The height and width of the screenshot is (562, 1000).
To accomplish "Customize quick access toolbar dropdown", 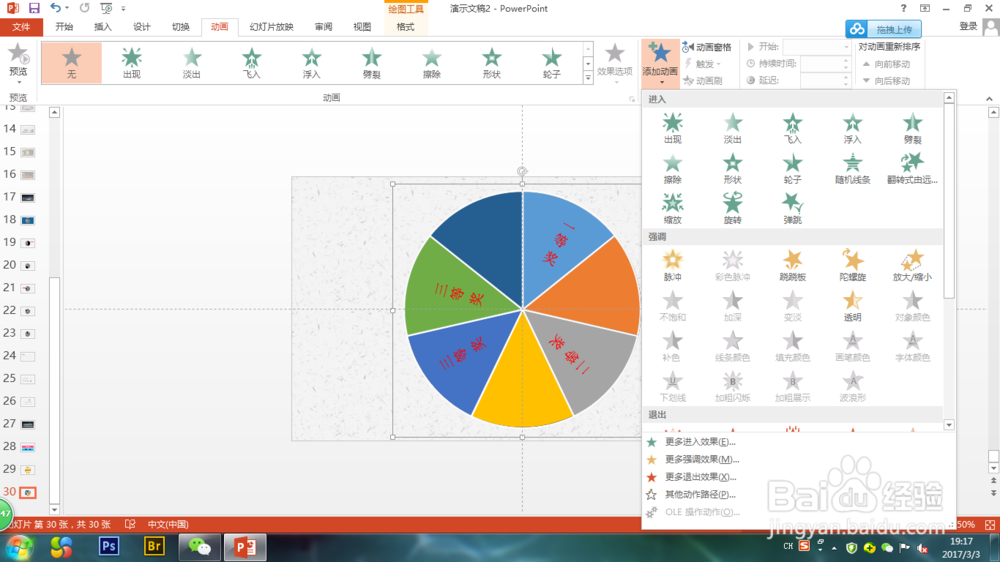I will 123,8.
